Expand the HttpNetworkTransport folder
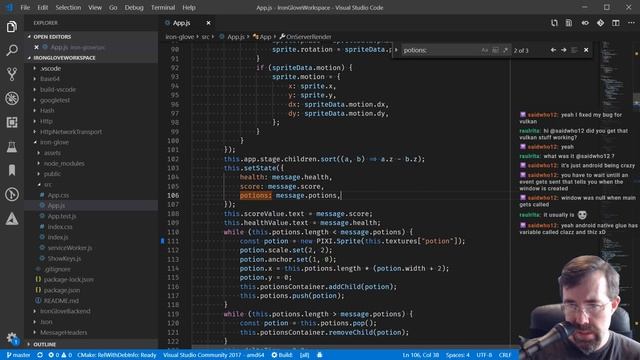This screenshot has width=640, height=360. click(71, 132)
